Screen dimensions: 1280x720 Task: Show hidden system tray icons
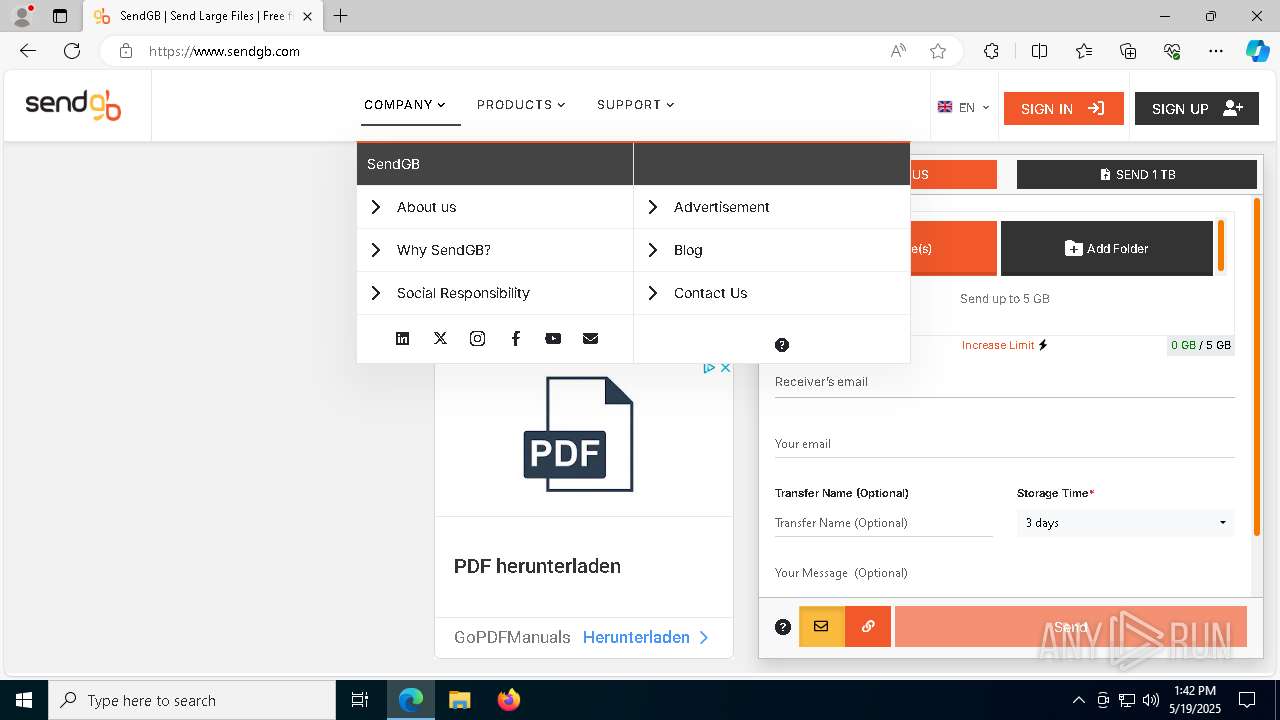(x=1078, y=700)
